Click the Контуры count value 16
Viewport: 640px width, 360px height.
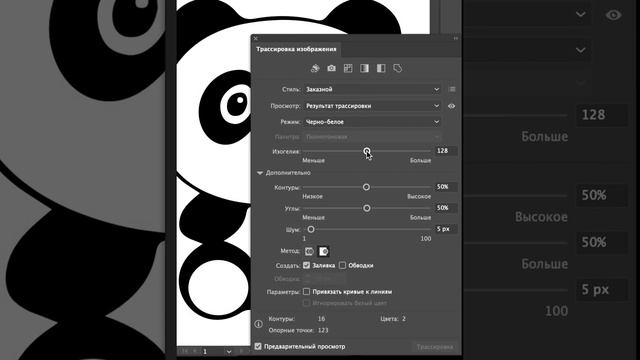pos(321,319)
